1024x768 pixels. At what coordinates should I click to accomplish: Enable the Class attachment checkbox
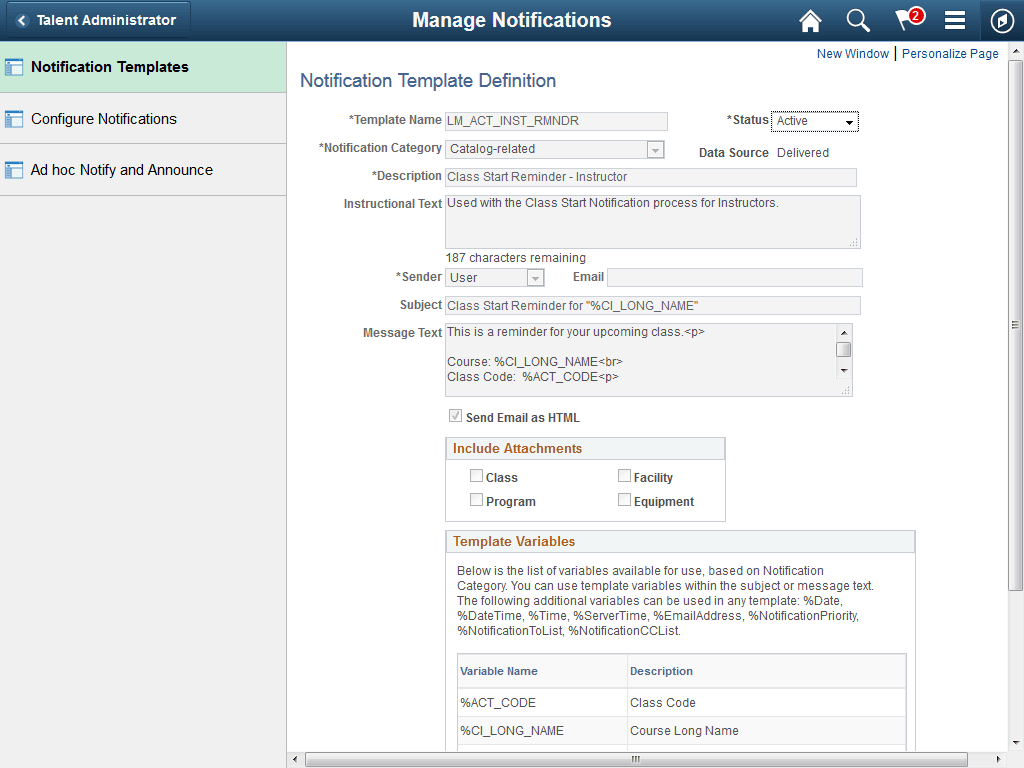477,475
